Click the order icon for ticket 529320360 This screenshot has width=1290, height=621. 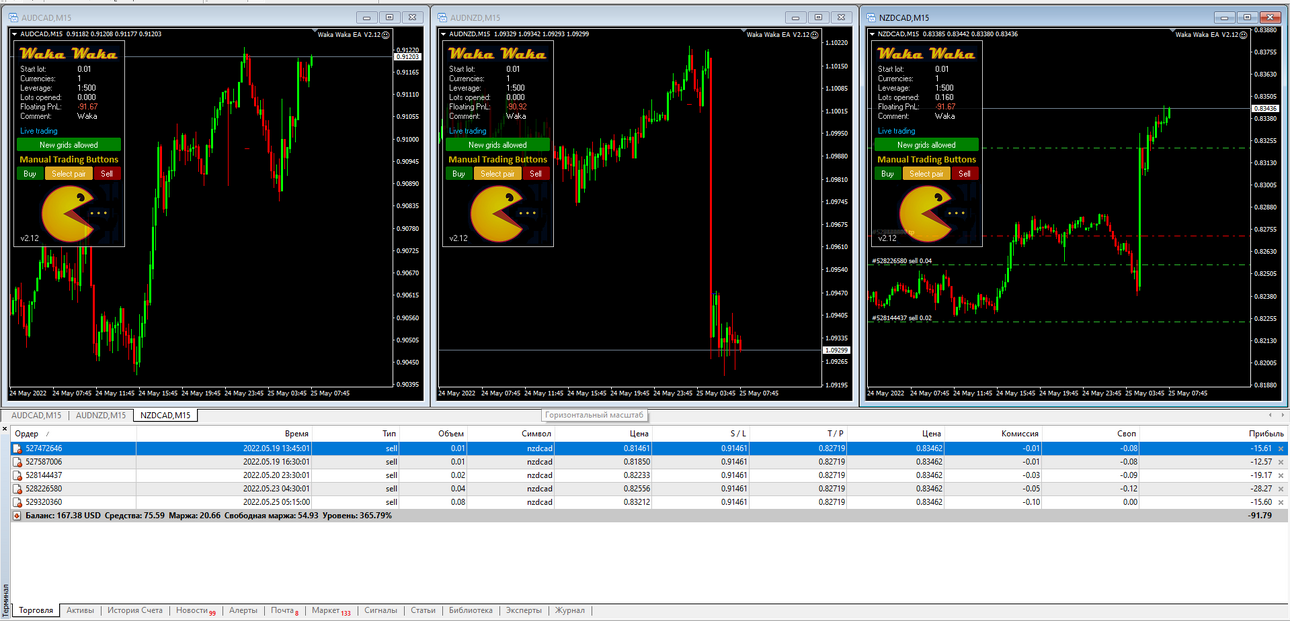coord(17,501)
